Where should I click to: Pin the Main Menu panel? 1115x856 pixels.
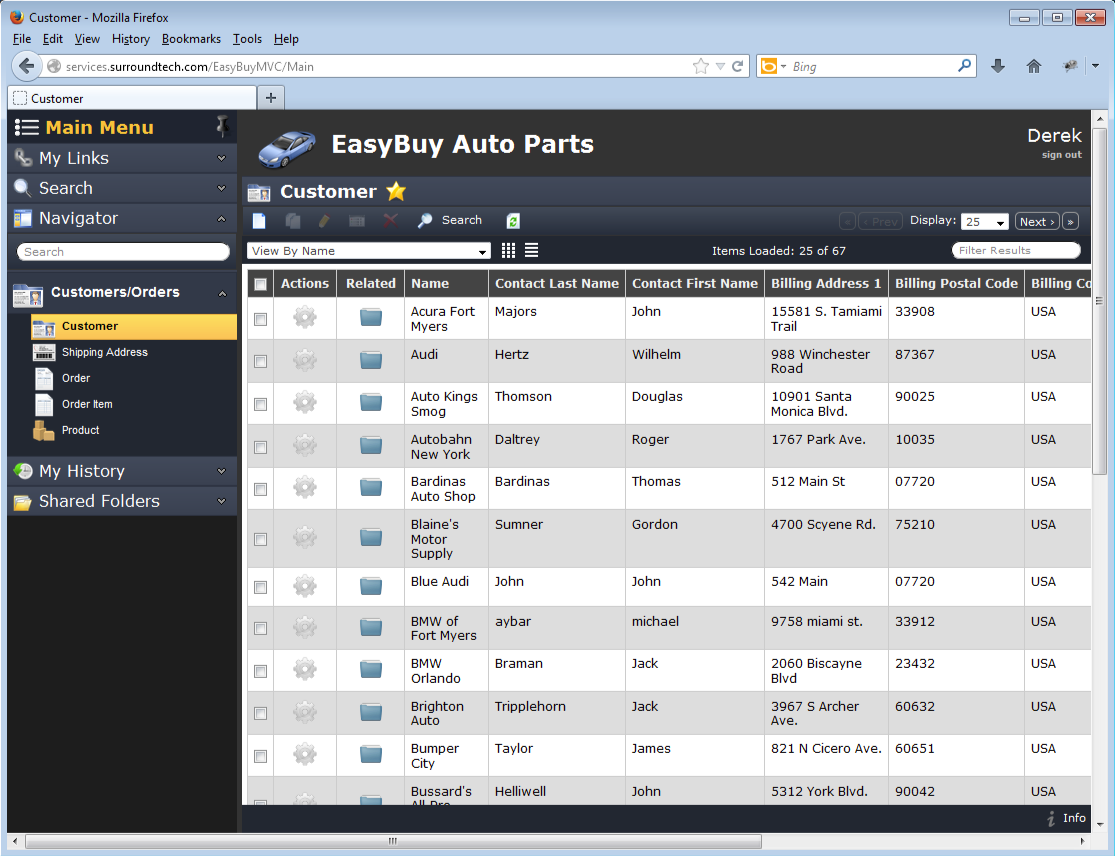[222, 127]
